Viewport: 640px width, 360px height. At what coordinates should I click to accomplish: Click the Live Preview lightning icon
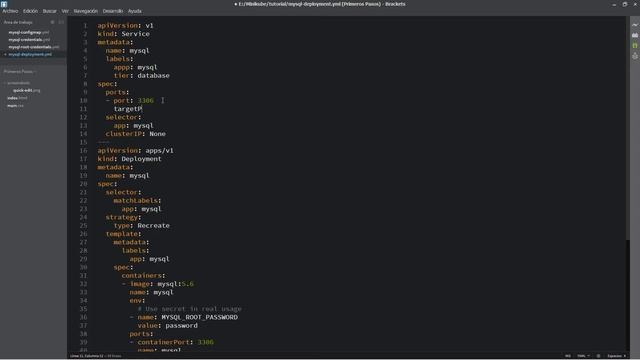point(635,25)
